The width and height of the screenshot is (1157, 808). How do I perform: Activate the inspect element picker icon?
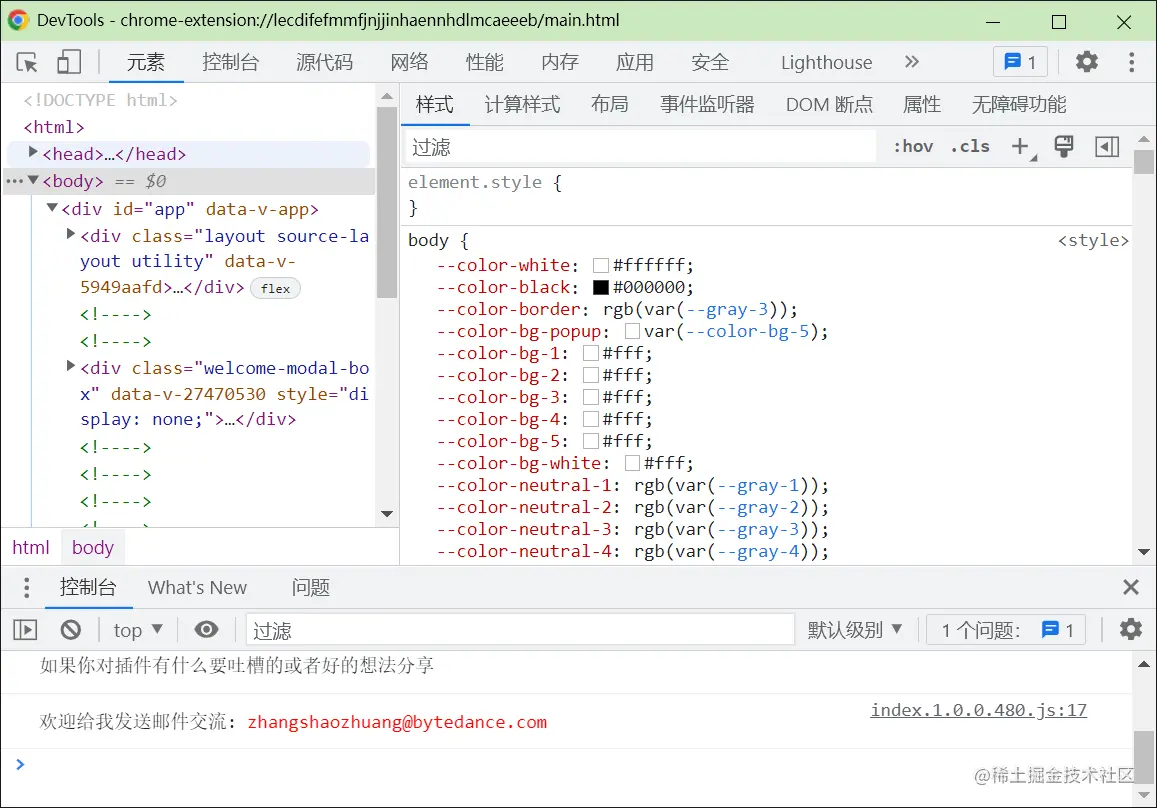click(x=27, y=62)
